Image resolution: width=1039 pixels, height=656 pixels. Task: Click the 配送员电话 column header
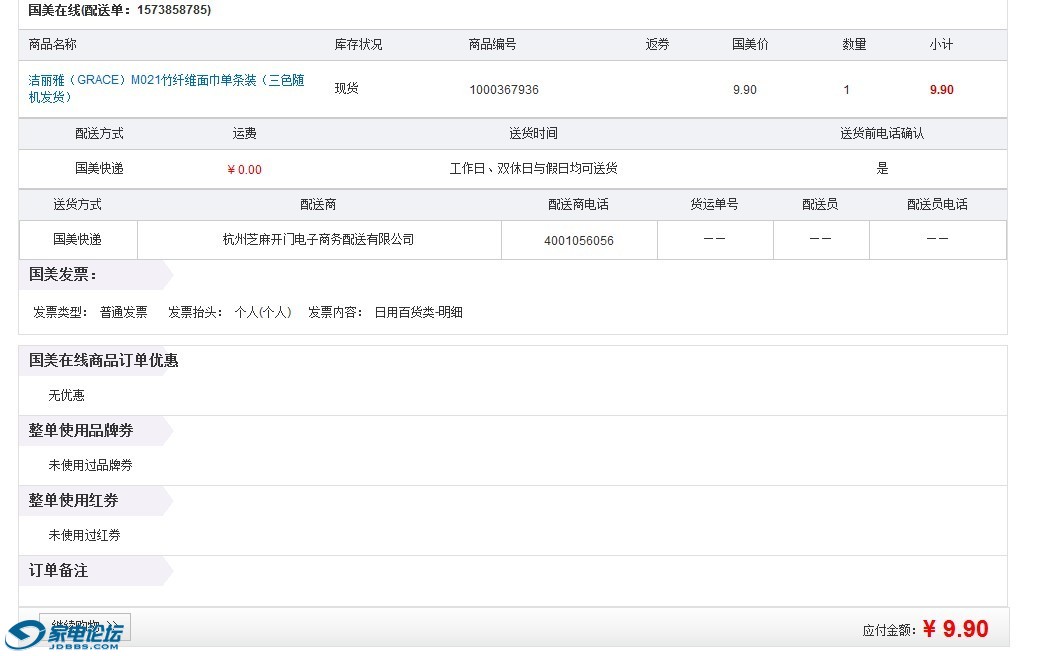pos(937,204)
